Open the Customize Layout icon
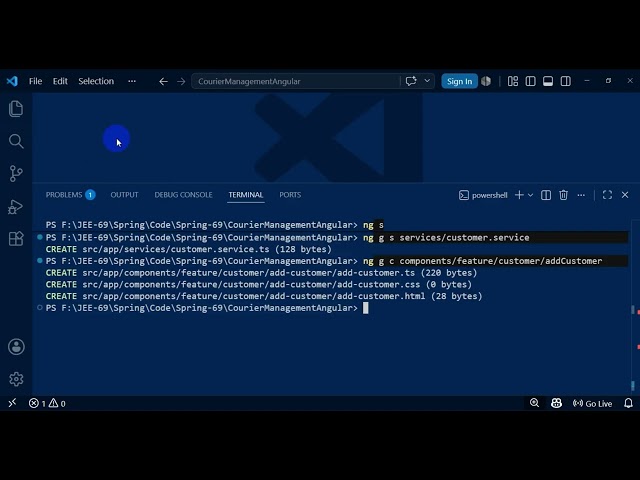Image resolution: width=640 pixels, height=480 pixels. point(513,81)
